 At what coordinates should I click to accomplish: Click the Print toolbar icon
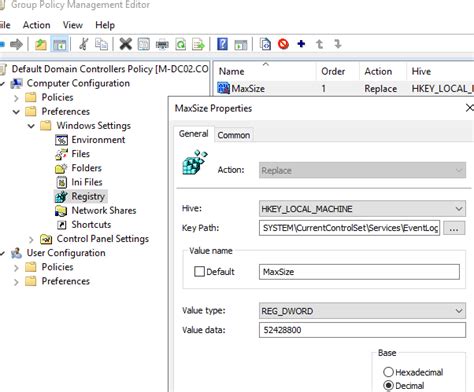(x=162, y=44)
